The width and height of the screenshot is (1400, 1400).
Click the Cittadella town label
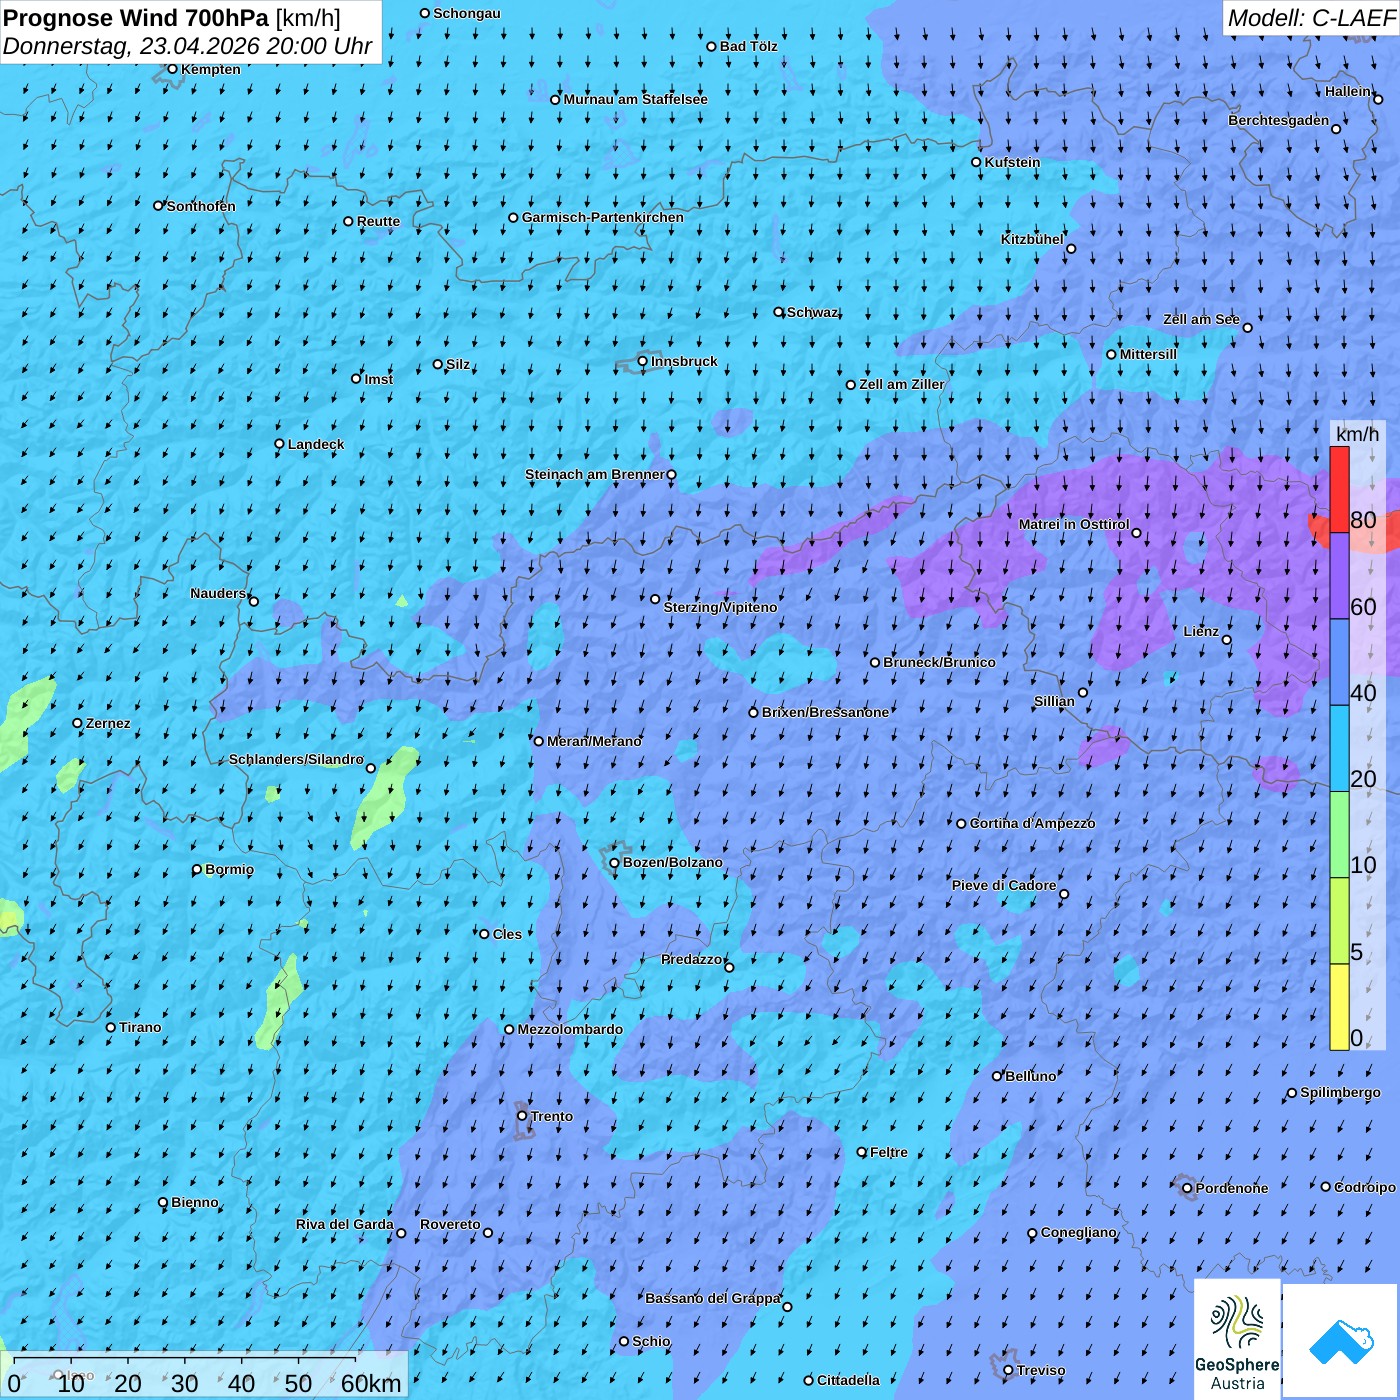[848, 1380]
